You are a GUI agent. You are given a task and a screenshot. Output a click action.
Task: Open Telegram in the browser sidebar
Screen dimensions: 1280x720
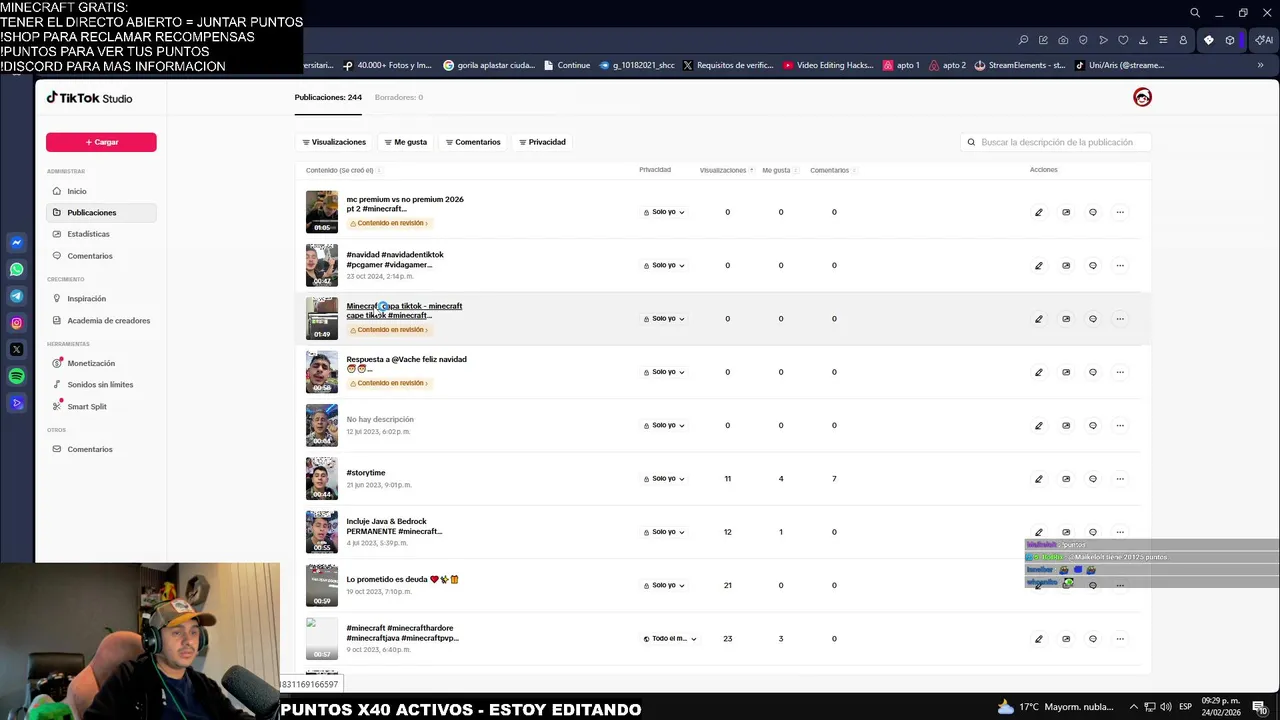[16, 296]
